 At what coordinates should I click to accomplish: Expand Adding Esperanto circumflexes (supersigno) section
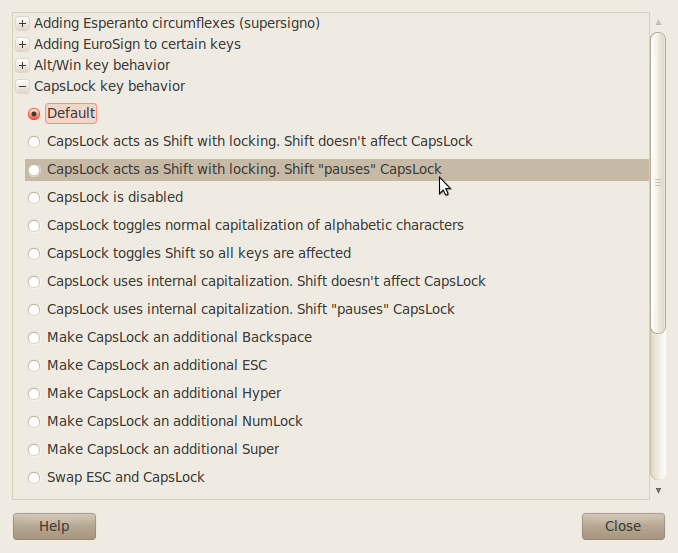(x=23, y=22)
